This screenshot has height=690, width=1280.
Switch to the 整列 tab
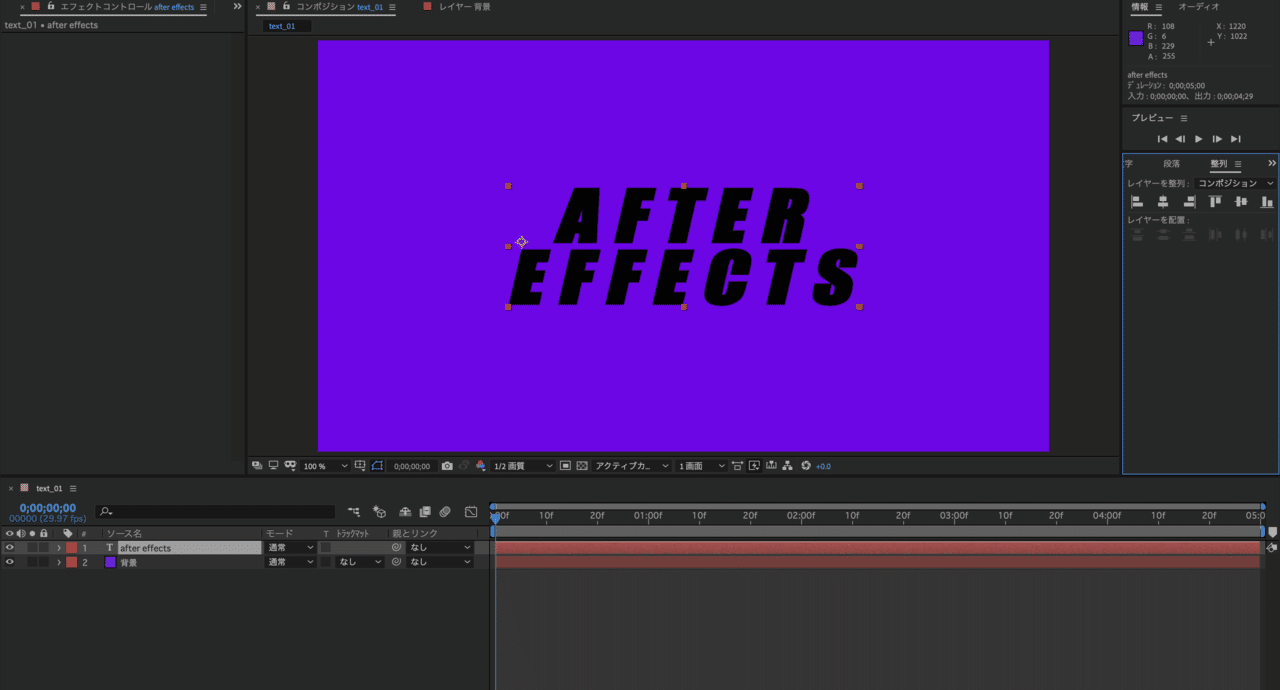tap(1218, 164)
